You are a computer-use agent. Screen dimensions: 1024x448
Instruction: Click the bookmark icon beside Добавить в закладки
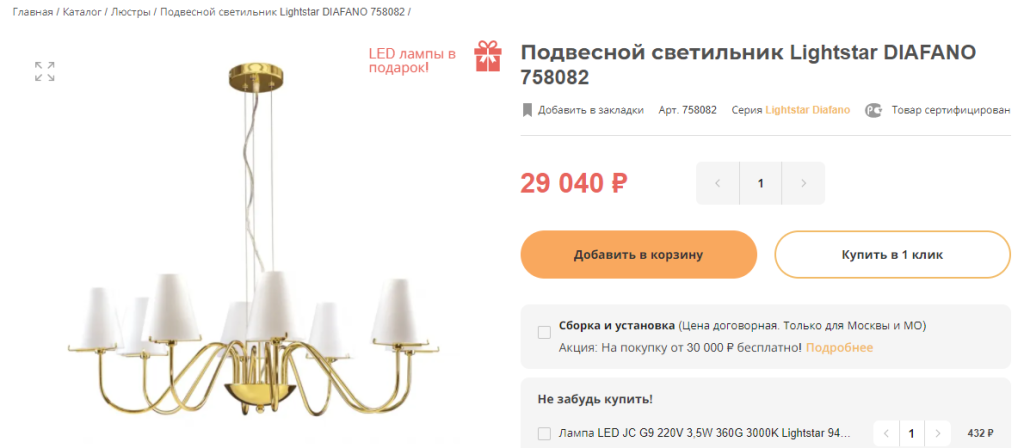[528, 110]
